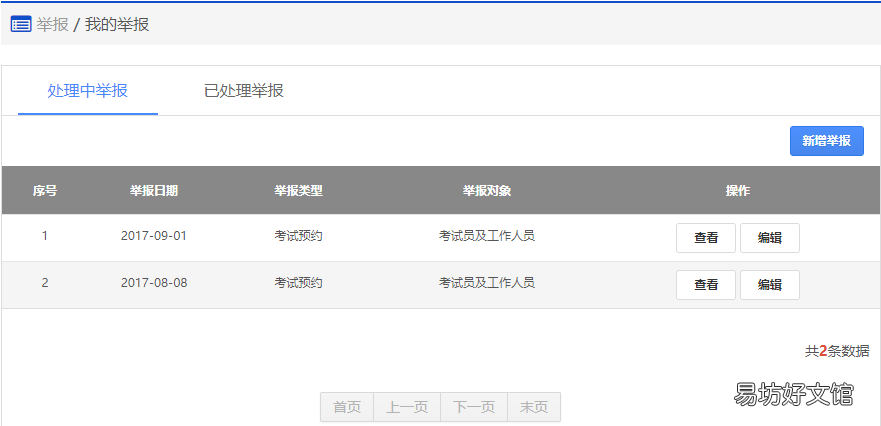The image size is (881, 426).
Task: Click the 序号 column header
Action: point(44,191)
